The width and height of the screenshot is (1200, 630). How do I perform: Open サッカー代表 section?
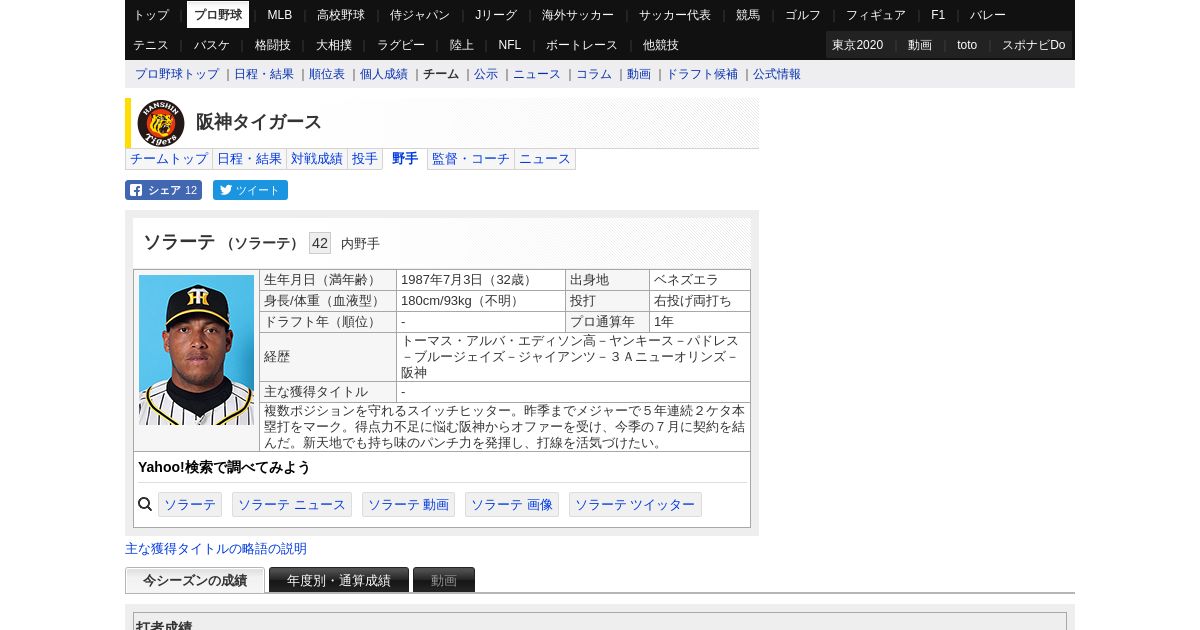[675, 15]
